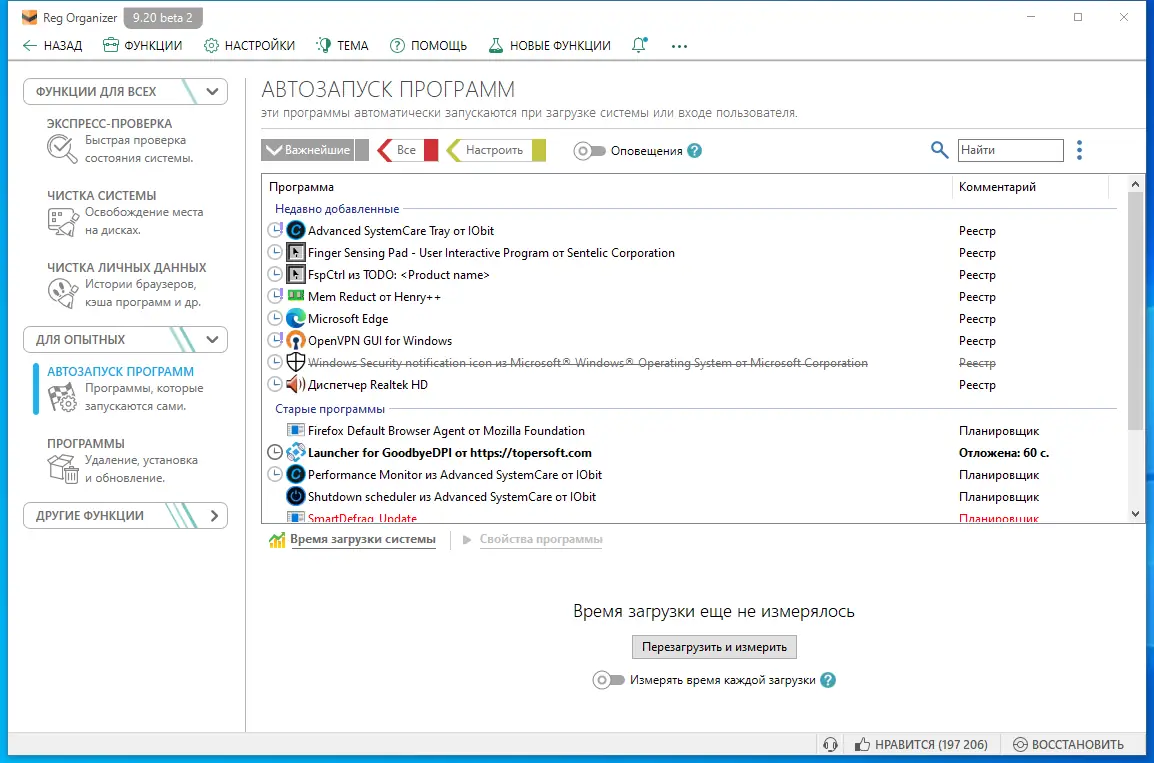The width and height of the screenshot is (1154, 763).
Task: Go back with НАЗАД
Action: tap(52, 46)
